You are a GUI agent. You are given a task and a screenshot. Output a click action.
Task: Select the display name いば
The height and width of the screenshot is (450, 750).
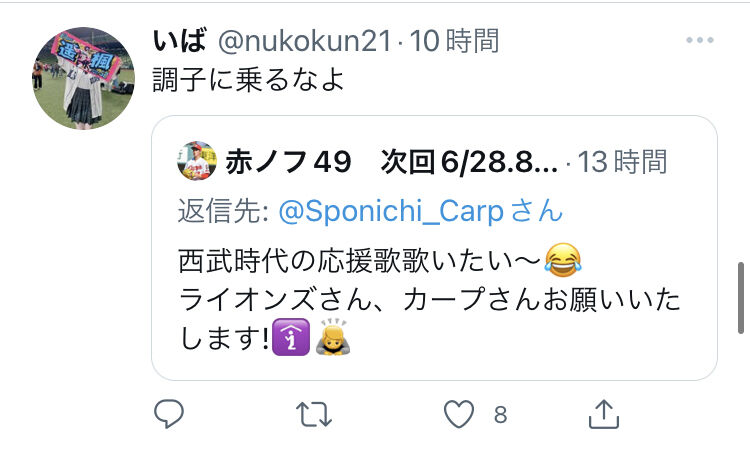coord(179,40)
